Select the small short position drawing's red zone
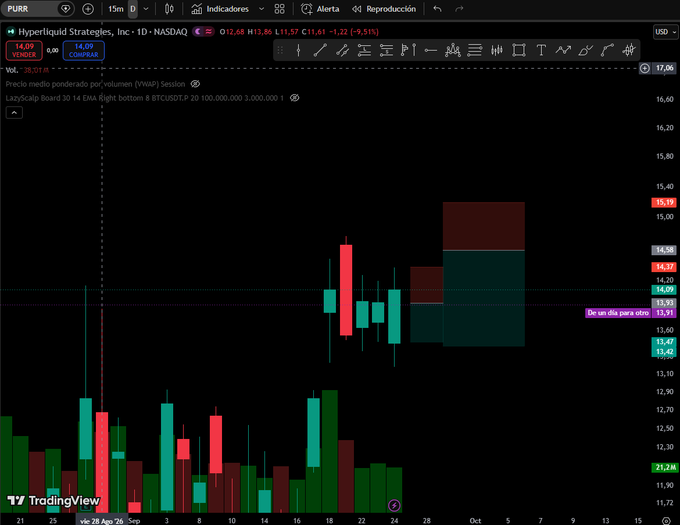 tap(427, 284)
